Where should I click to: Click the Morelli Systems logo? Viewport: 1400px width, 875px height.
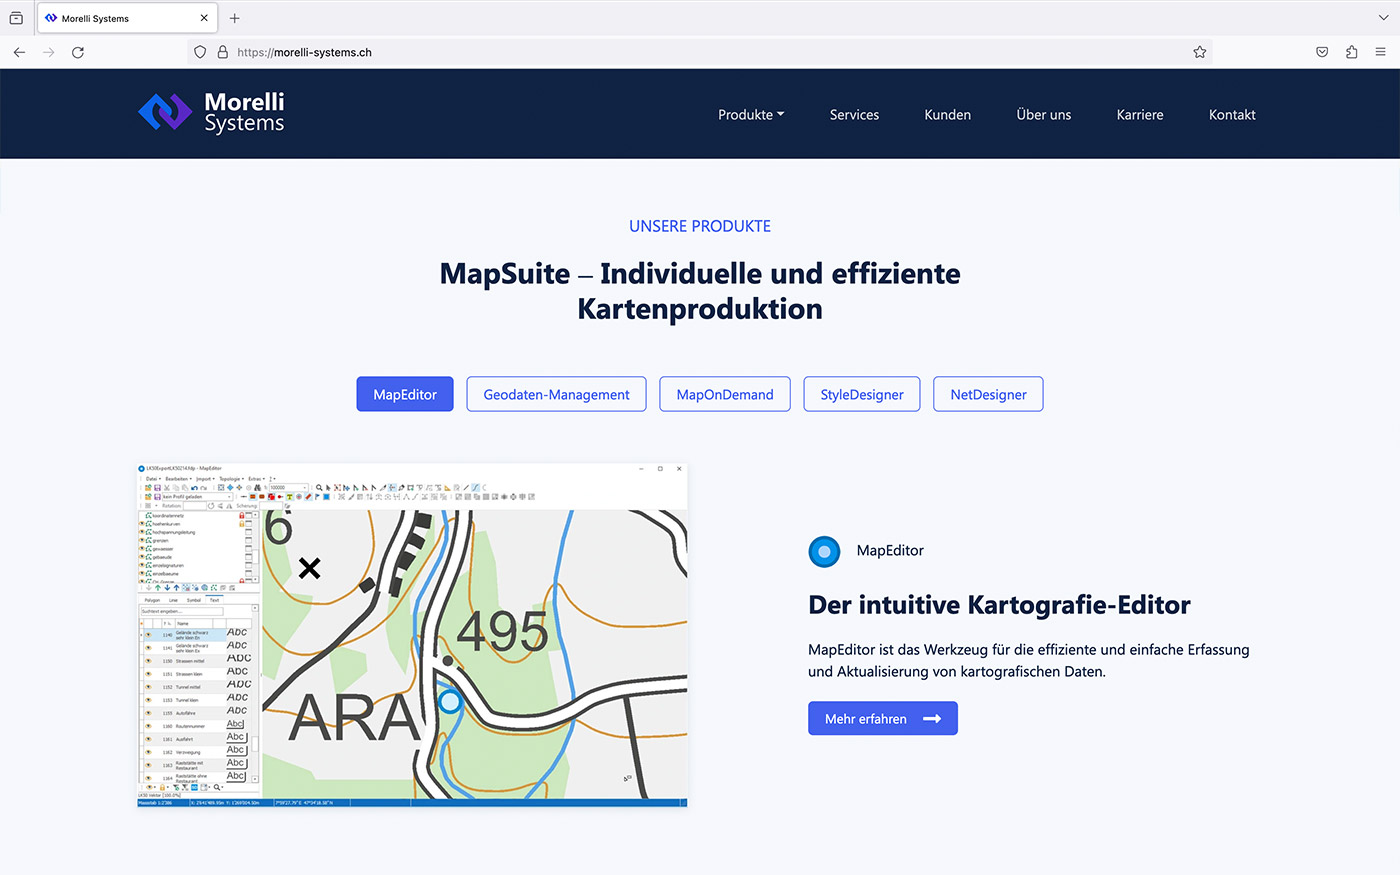(211, 113)
